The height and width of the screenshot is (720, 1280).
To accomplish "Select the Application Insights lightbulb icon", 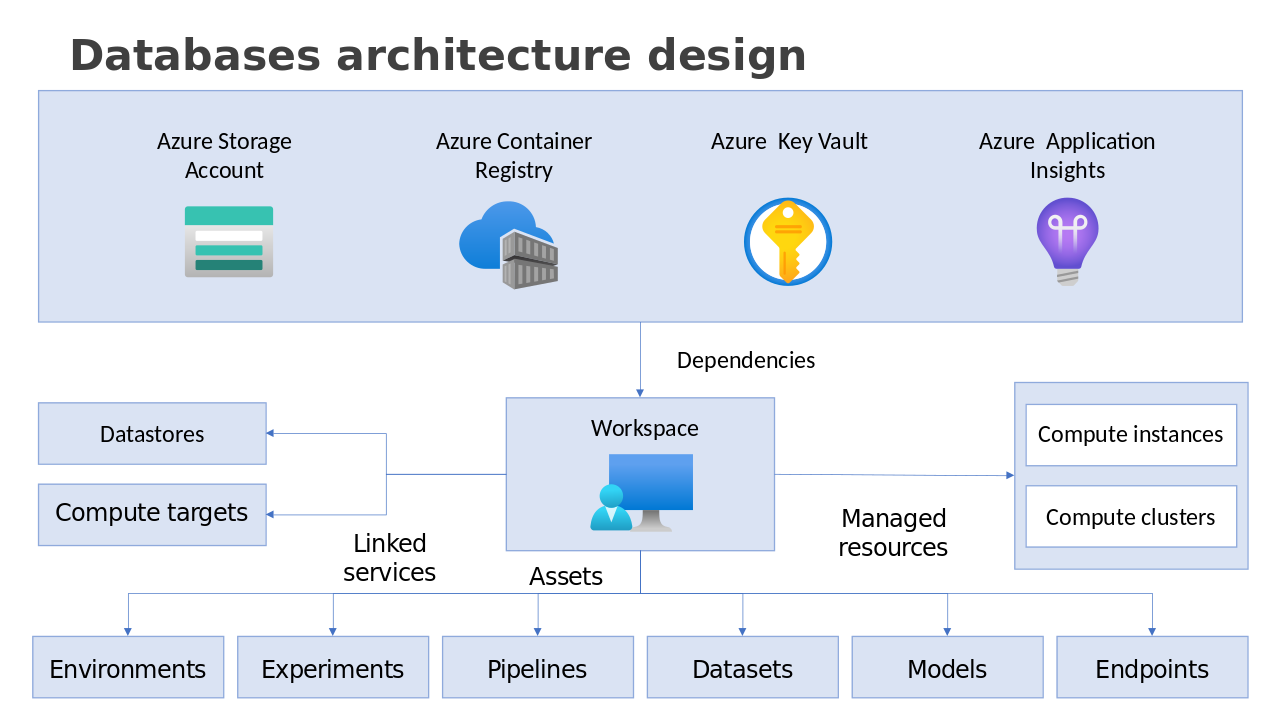I will pos(1067,242).
